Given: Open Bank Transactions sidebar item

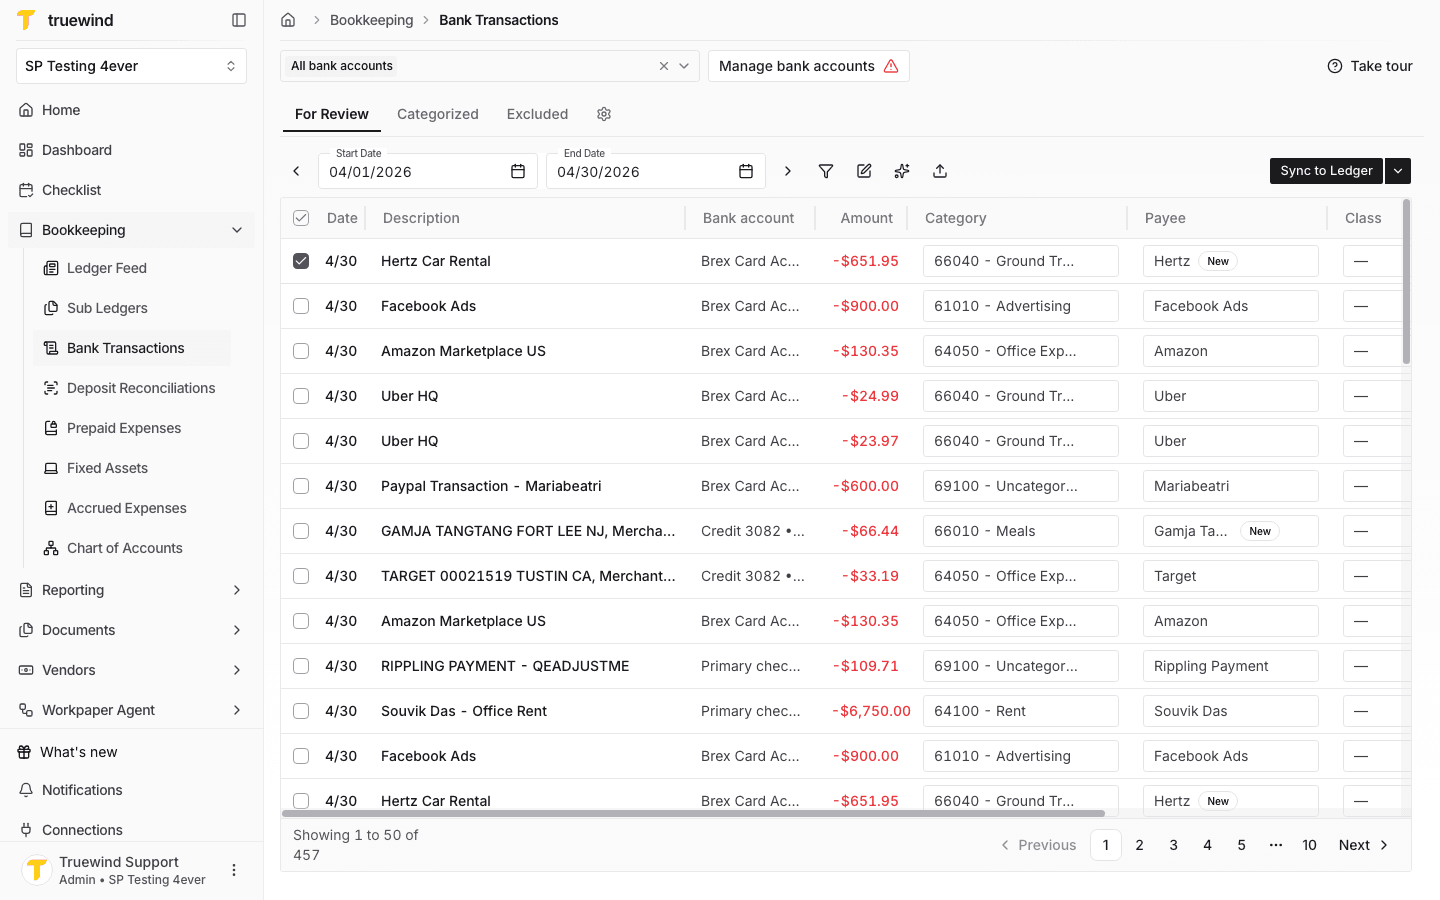Looking at the screenshot, I should point(132,348).
